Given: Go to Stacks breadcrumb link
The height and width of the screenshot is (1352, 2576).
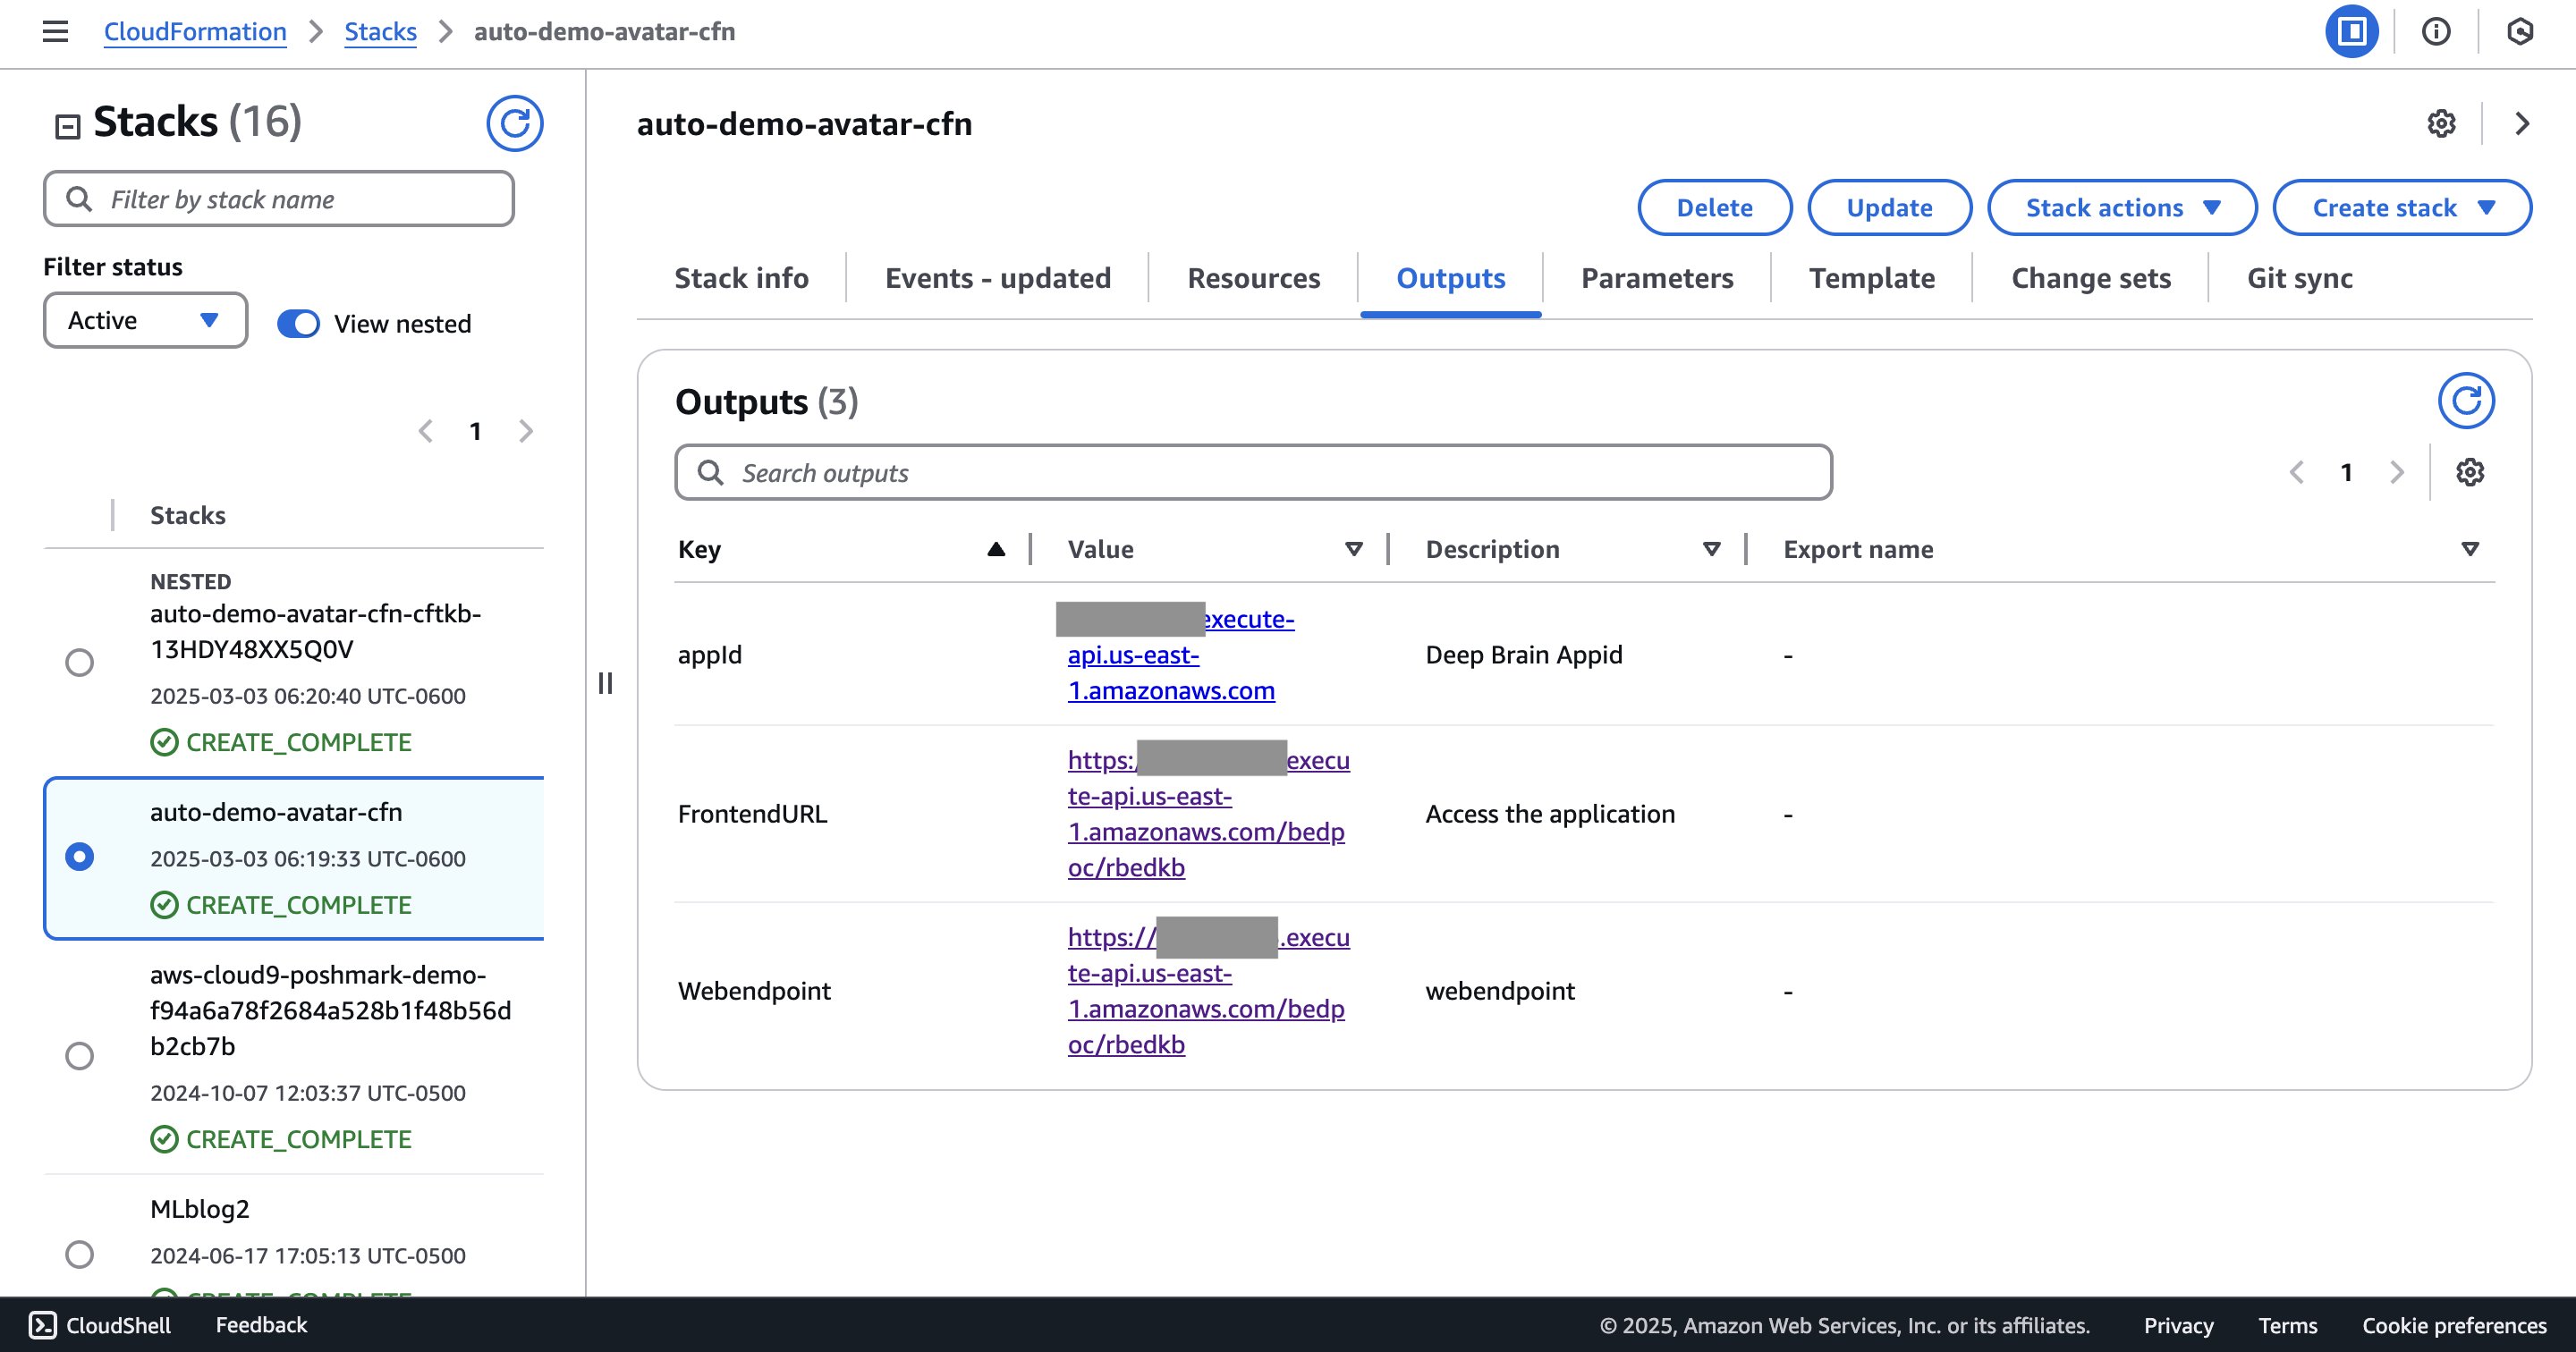Looking at the screenshot, I should (x=380, y=31).
